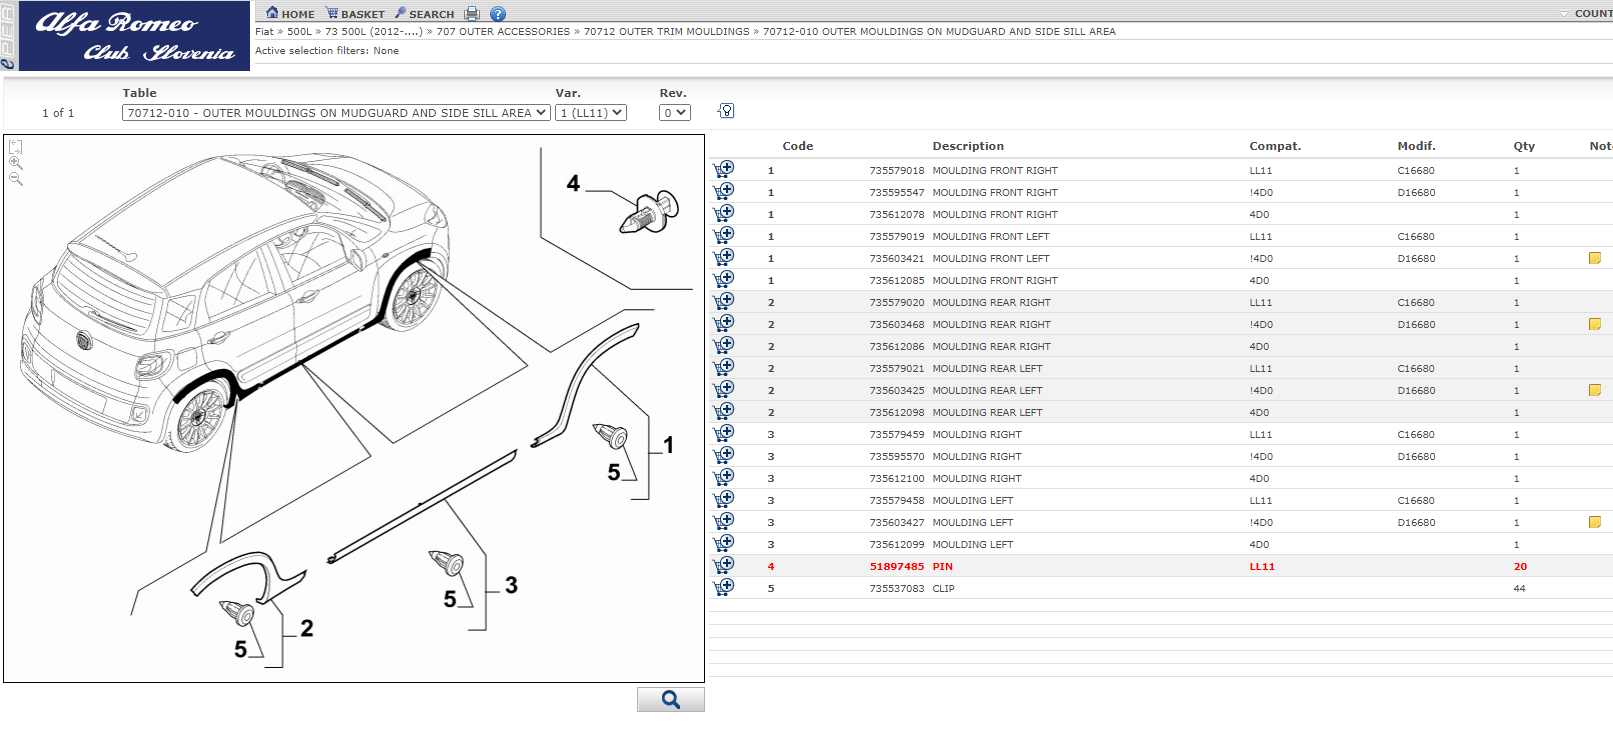Open the Table selection dropdown

(336, 113)
